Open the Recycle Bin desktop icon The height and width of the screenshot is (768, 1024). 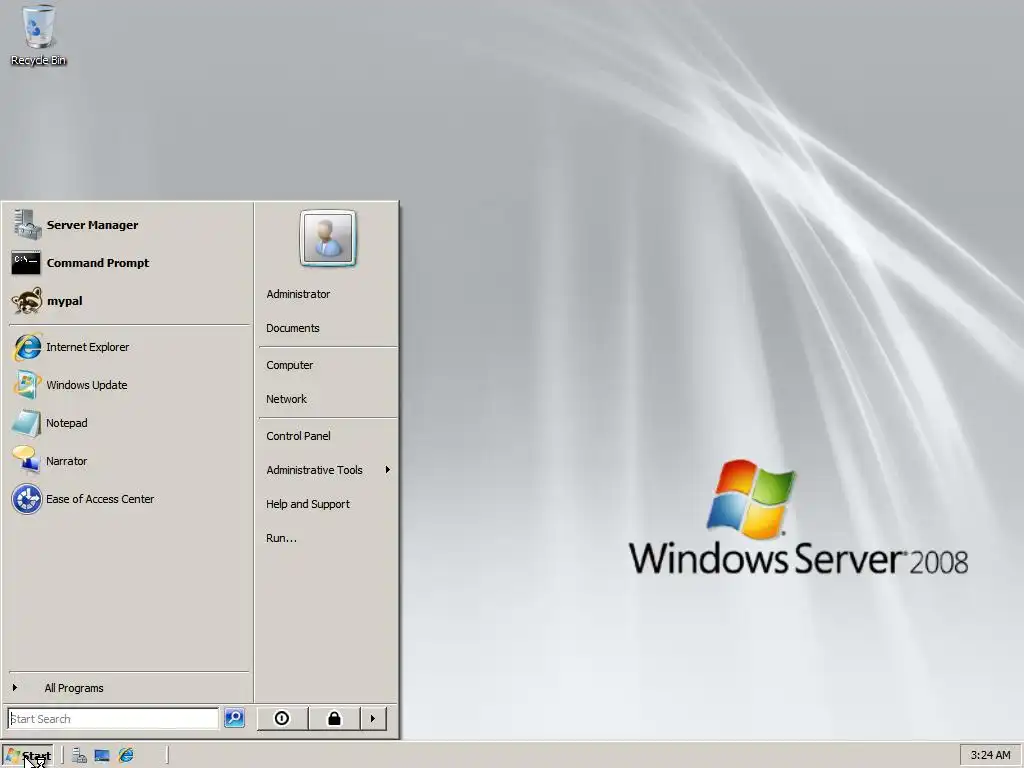39,34
